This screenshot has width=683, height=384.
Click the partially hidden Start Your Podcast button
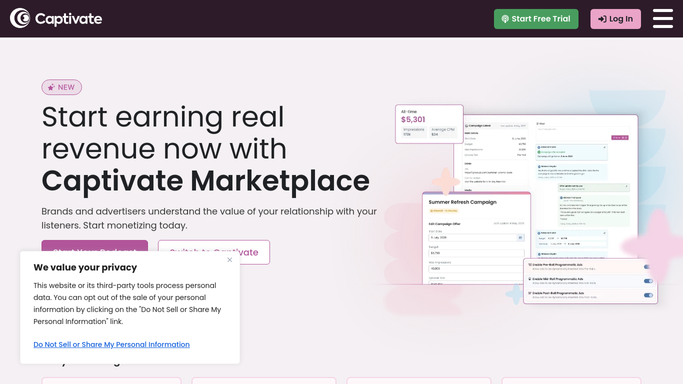(x=95, y=246)
